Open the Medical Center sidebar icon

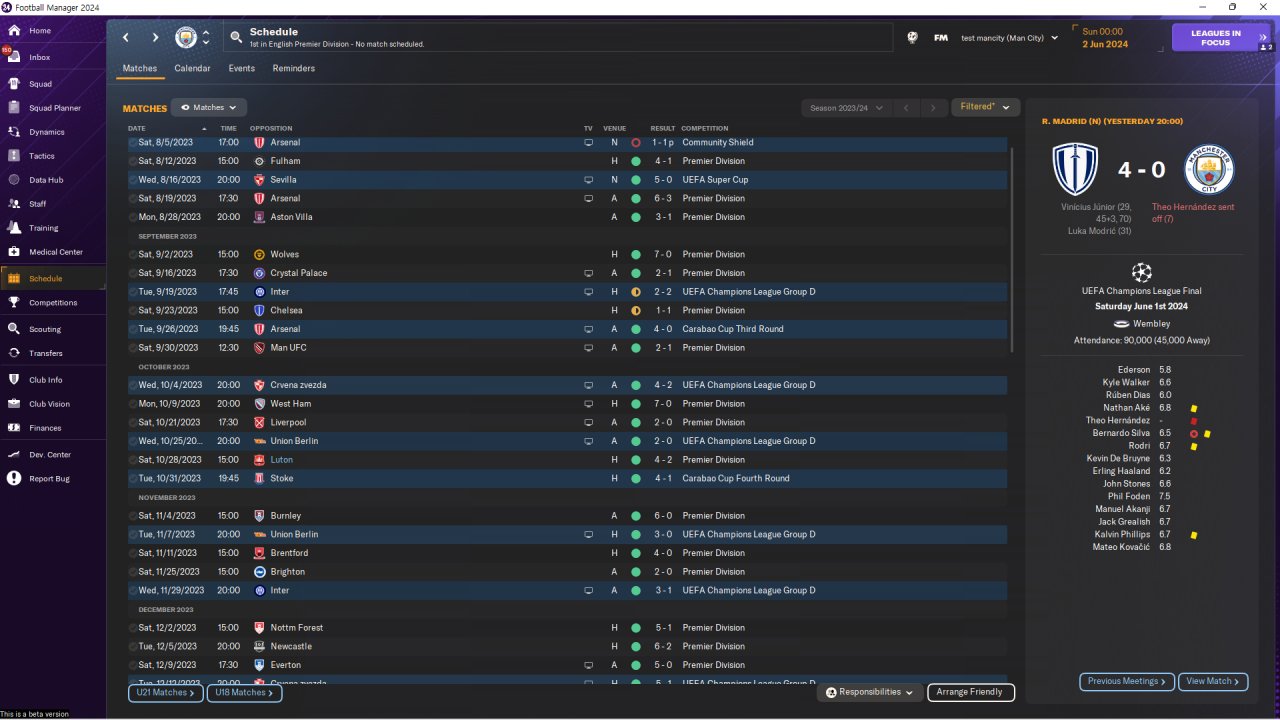click(x=14, y=252)
